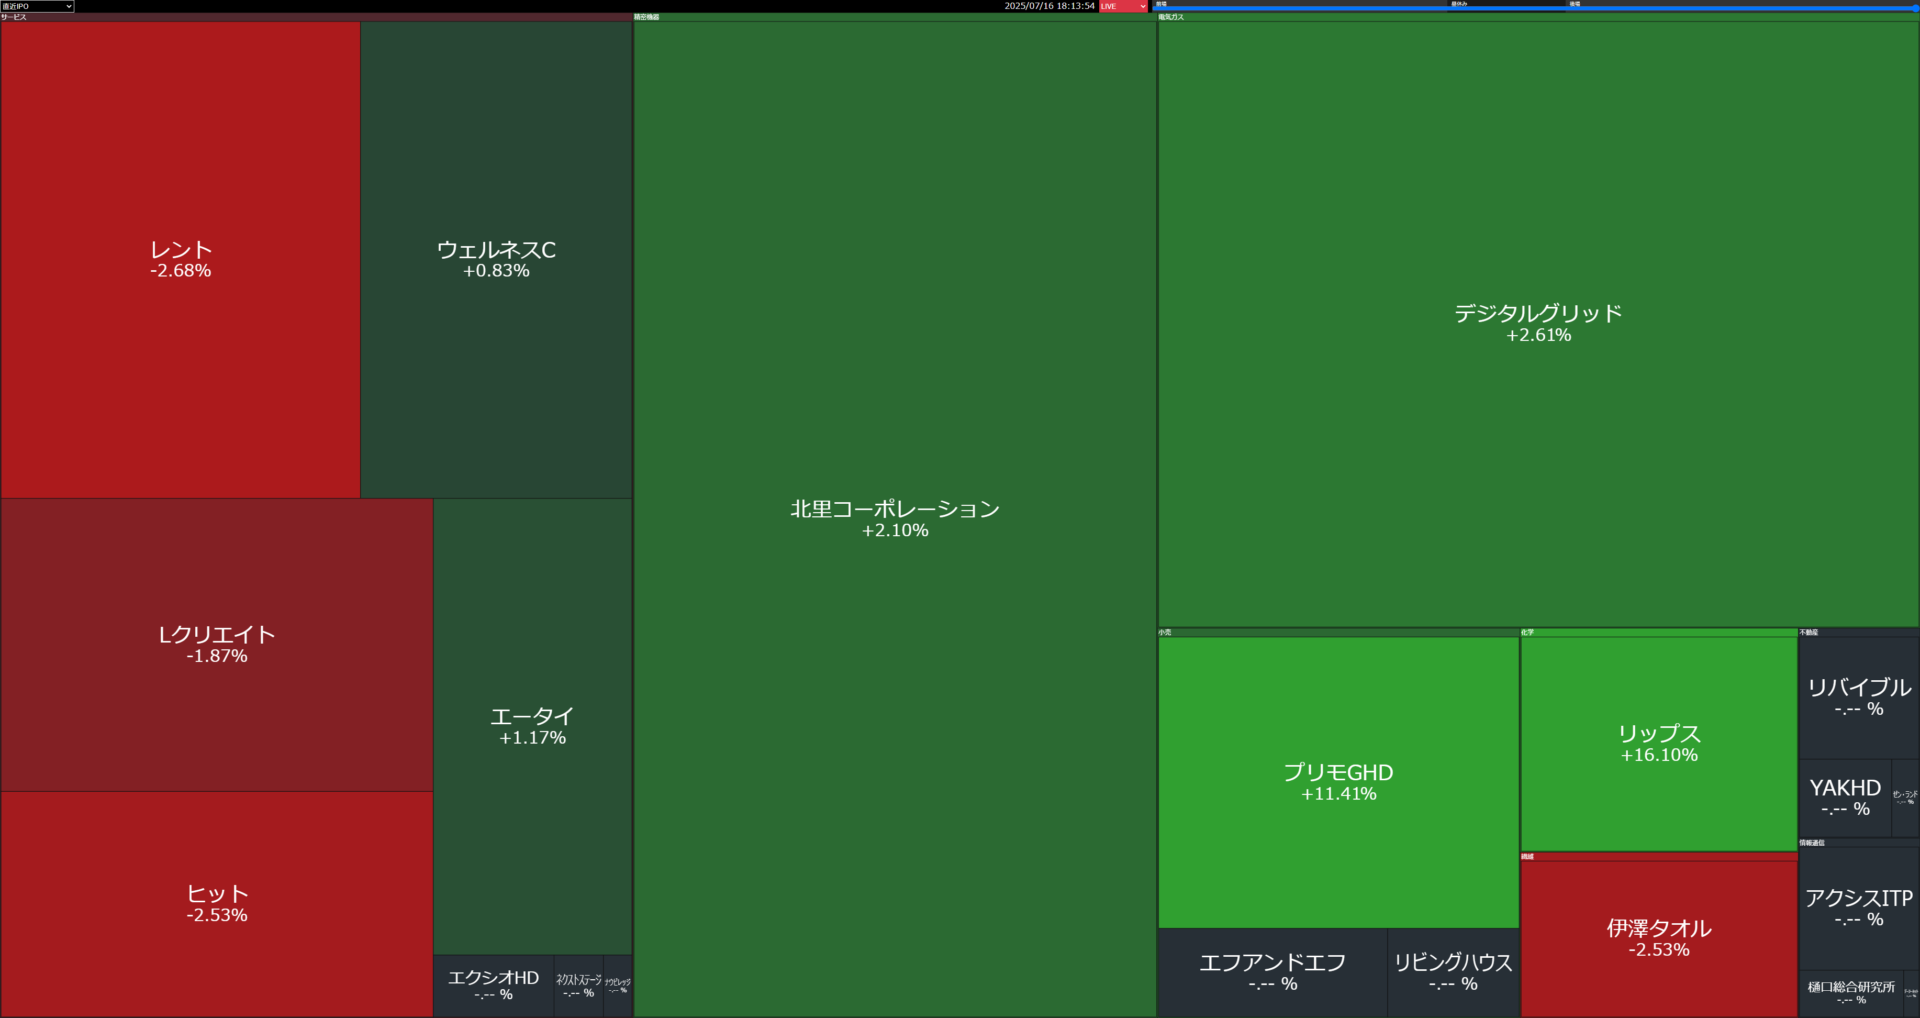
Task: Click the リップス +16.10% tile
Action: [x=1659, y=744]
